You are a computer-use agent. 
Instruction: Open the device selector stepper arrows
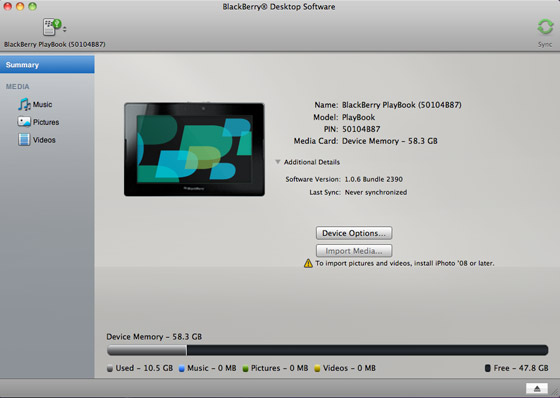tap(64, 29)
